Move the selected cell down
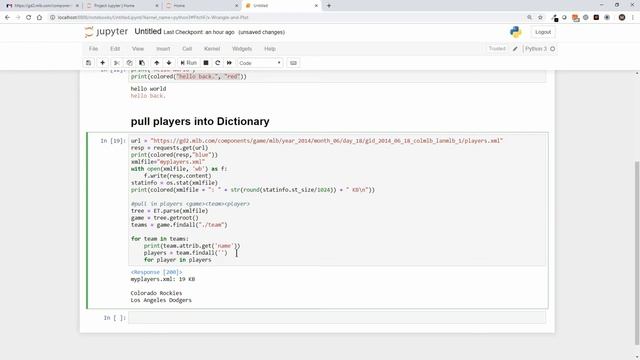640x360 pixels. coord(169,63)
